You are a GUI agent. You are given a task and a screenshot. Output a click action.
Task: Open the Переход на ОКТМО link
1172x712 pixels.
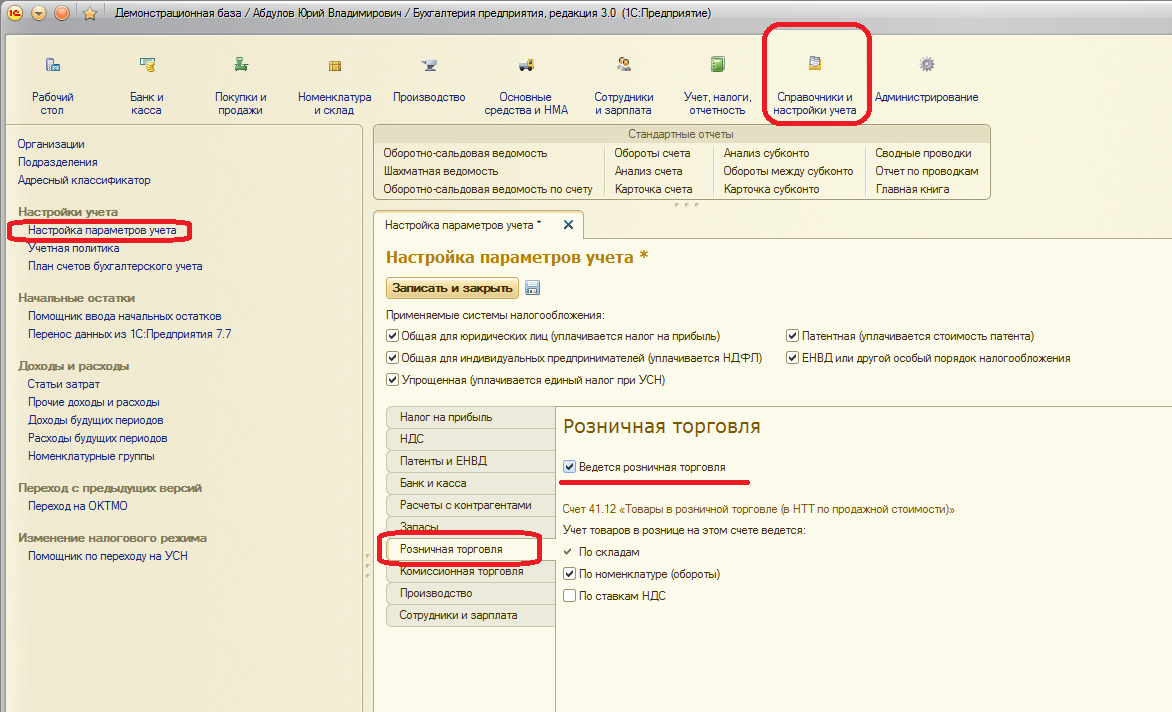coord(78,506)
